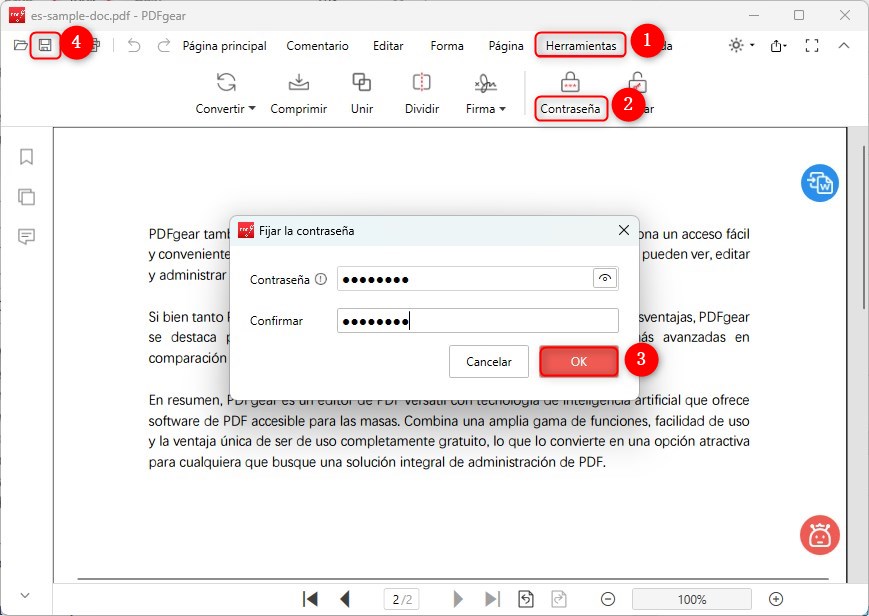
Task: Zoom out with minus button
Action: tap(608, 599)
